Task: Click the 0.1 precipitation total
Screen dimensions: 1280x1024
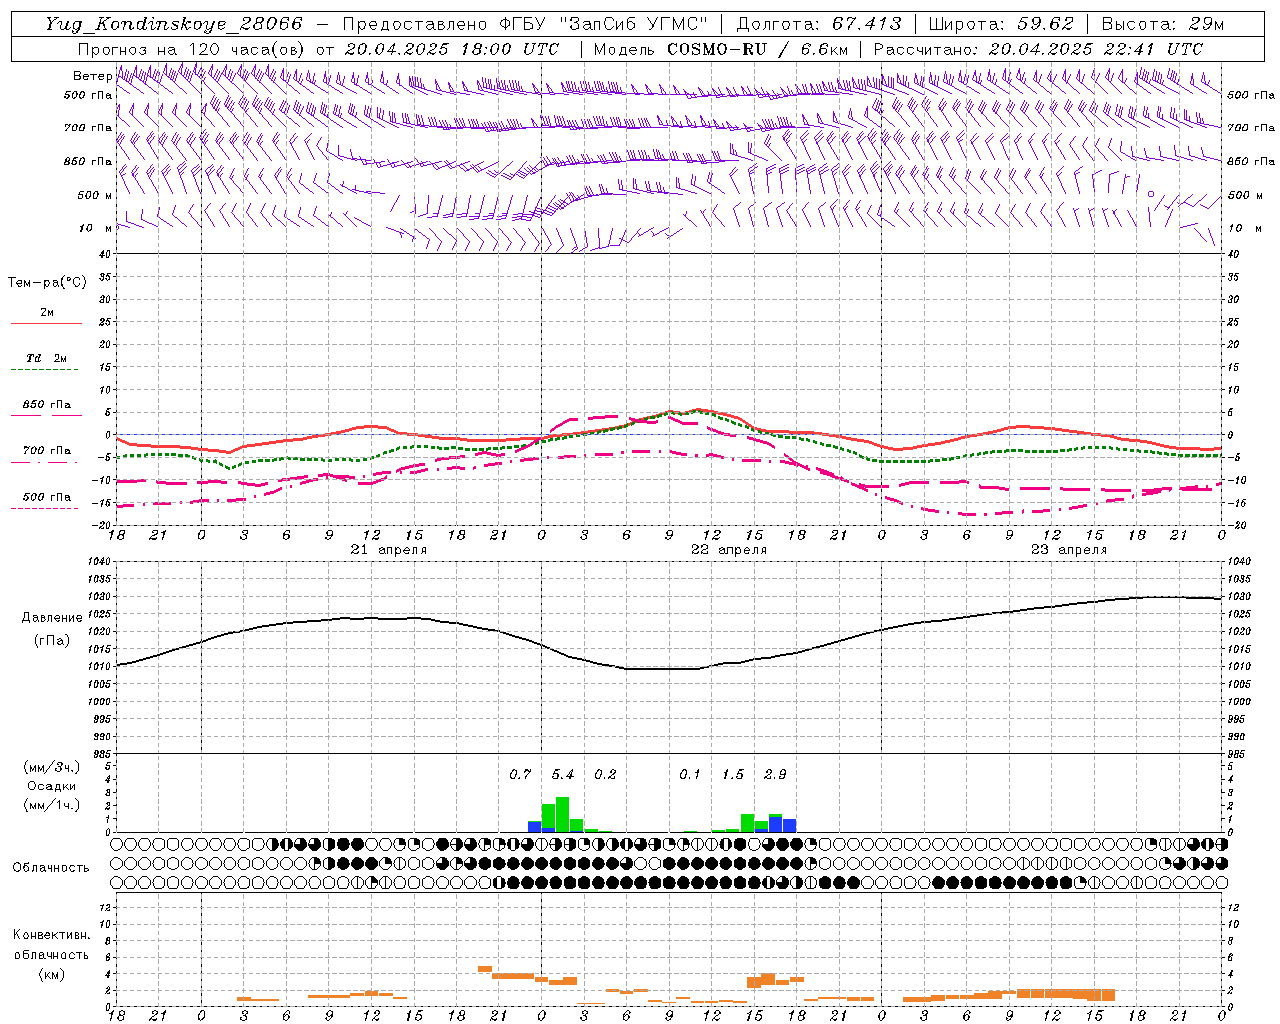Action: pos(690,774)
